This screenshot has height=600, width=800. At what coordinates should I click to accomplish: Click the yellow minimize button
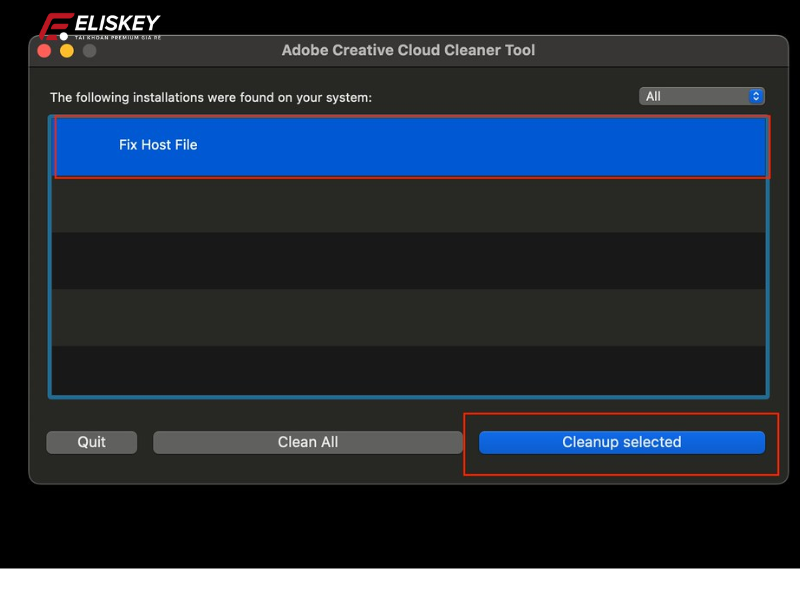click(x=66, y=50)
